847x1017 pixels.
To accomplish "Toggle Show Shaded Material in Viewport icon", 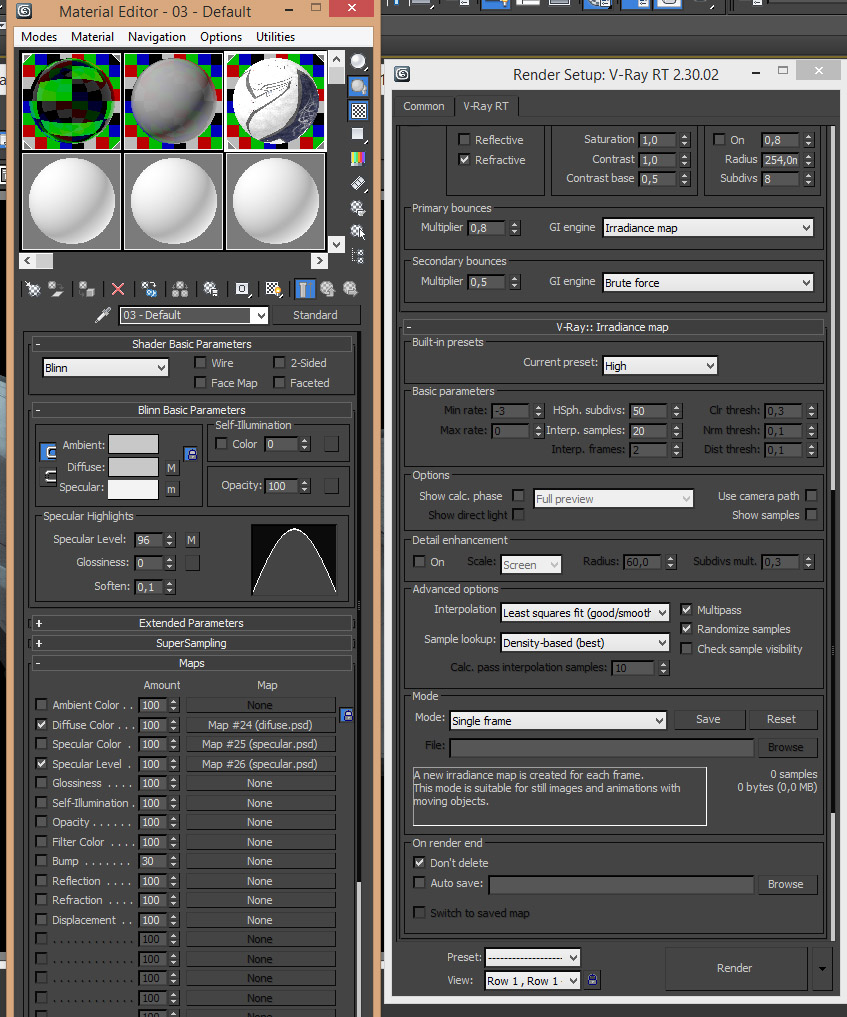I will coord(273,289).
